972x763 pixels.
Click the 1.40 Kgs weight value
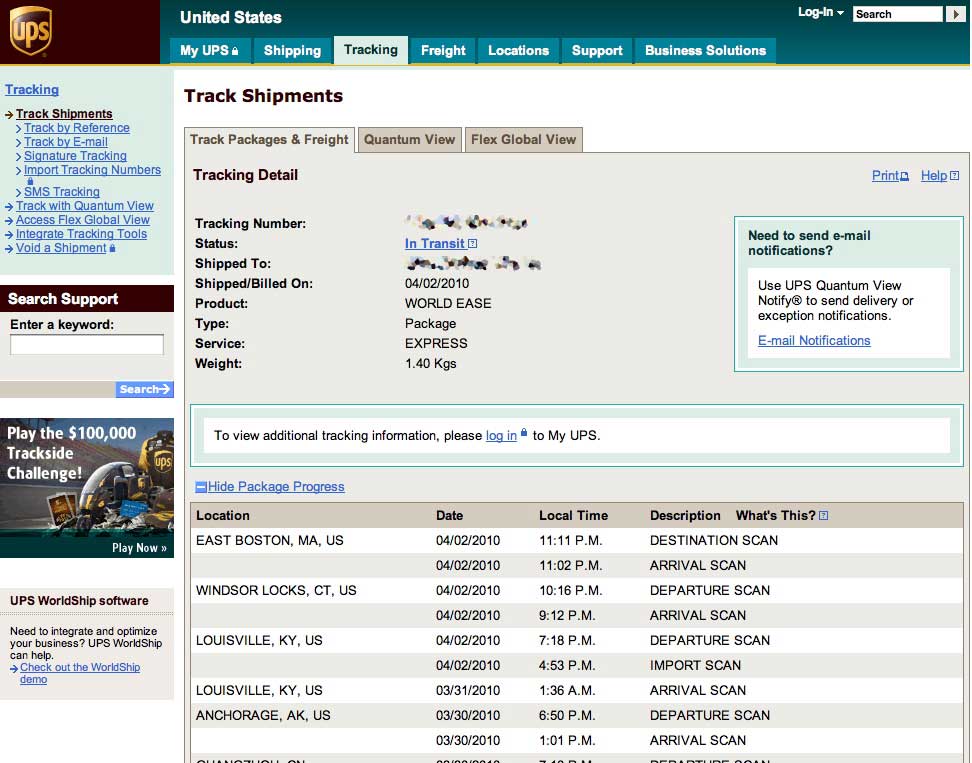click(x=431, y=364)
